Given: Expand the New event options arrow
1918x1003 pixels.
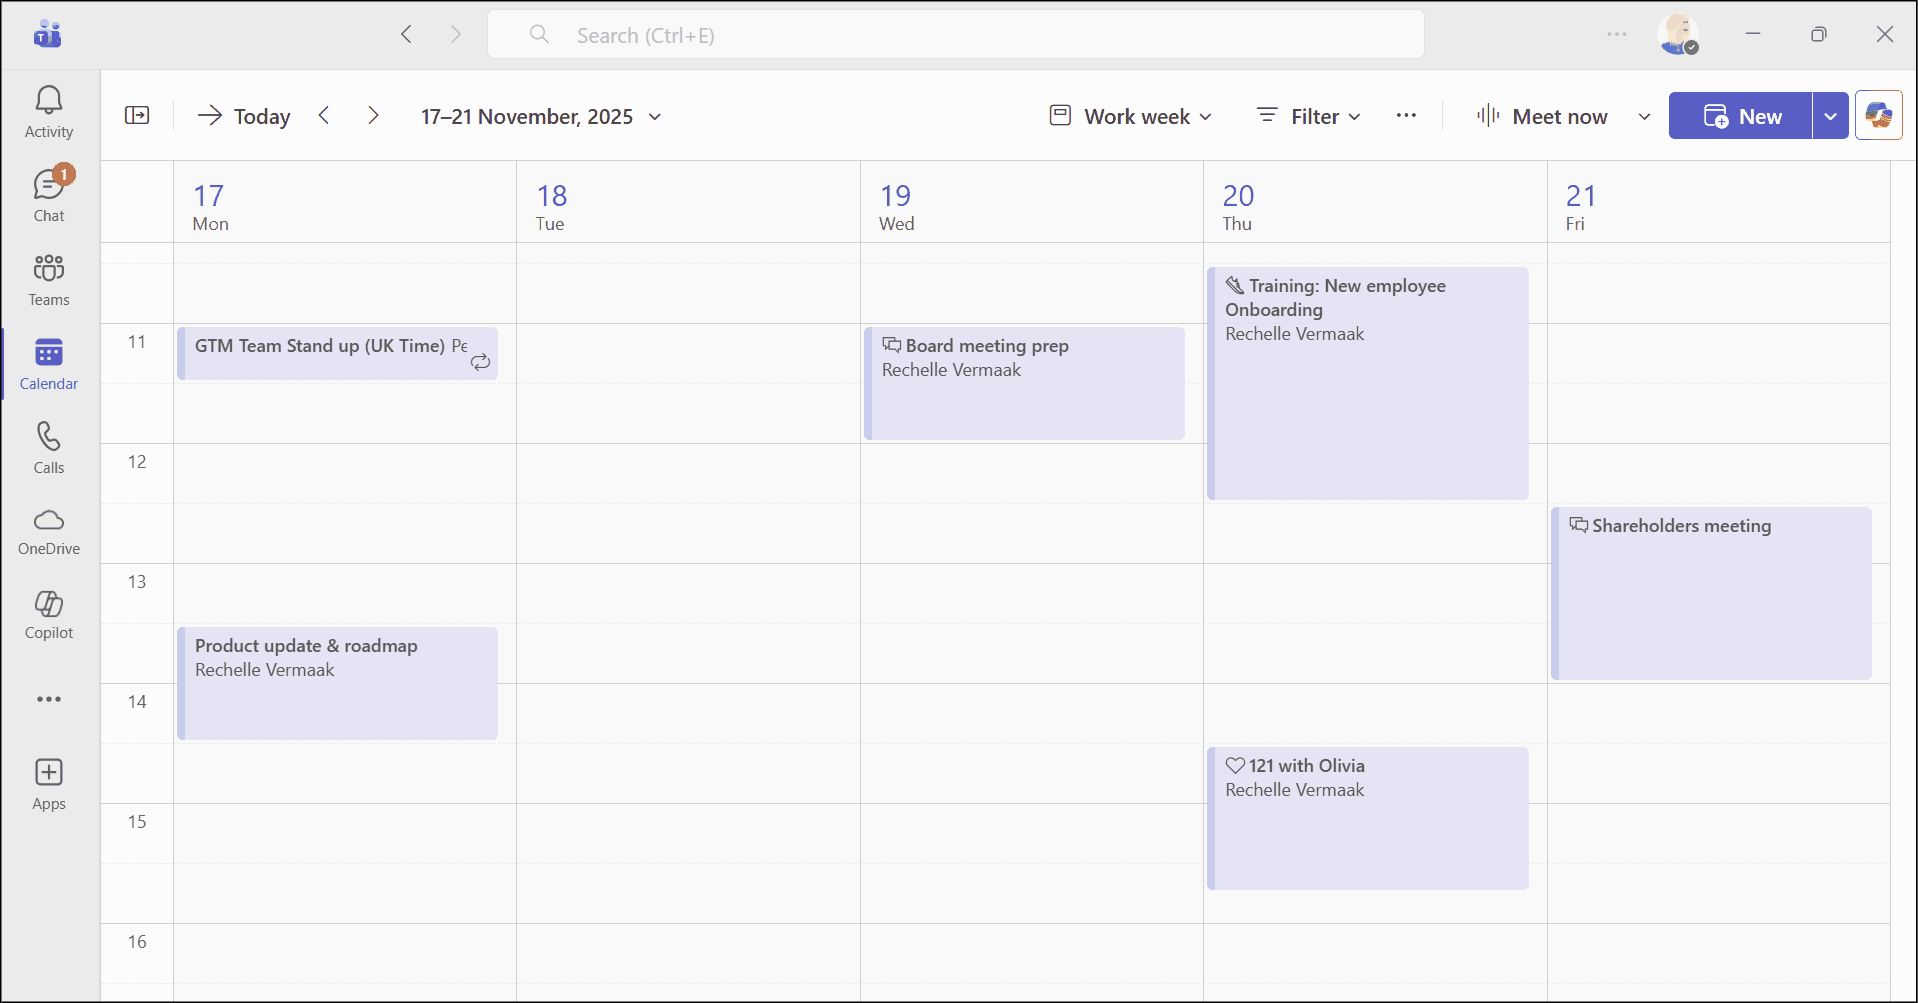Looking at the screenshot, I should click(1830, 116).
